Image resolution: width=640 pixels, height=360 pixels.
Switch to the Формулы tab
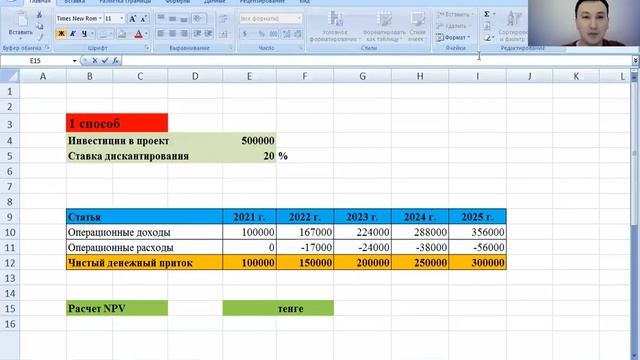coord(178,2)
